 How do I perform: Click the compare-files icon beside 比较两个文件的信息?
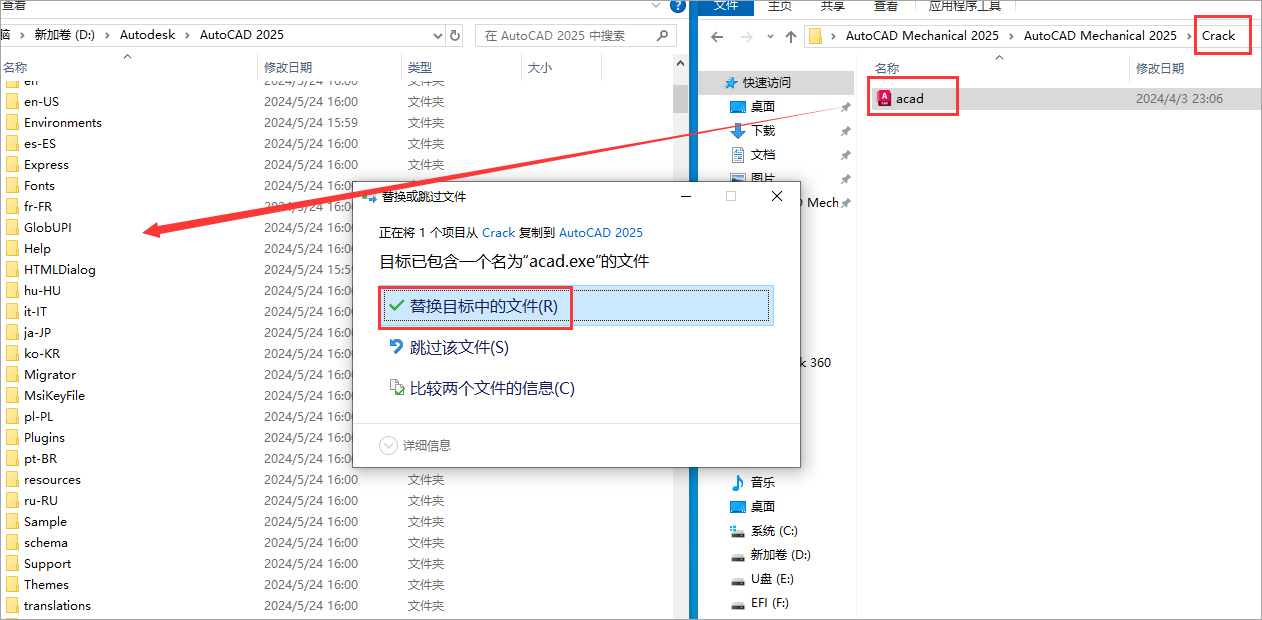coord(397,388)
